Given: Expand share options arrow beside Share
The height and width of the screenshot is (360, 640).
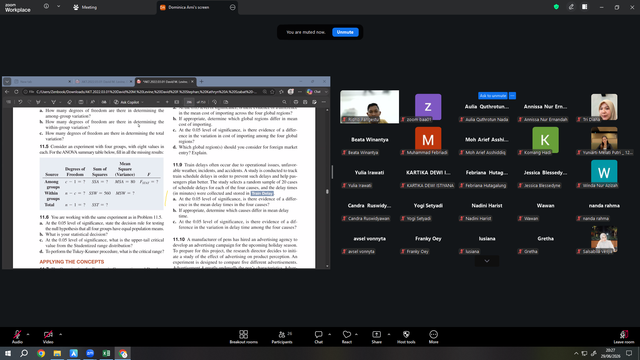Looking at the screenshot, I should pos(389,334).
